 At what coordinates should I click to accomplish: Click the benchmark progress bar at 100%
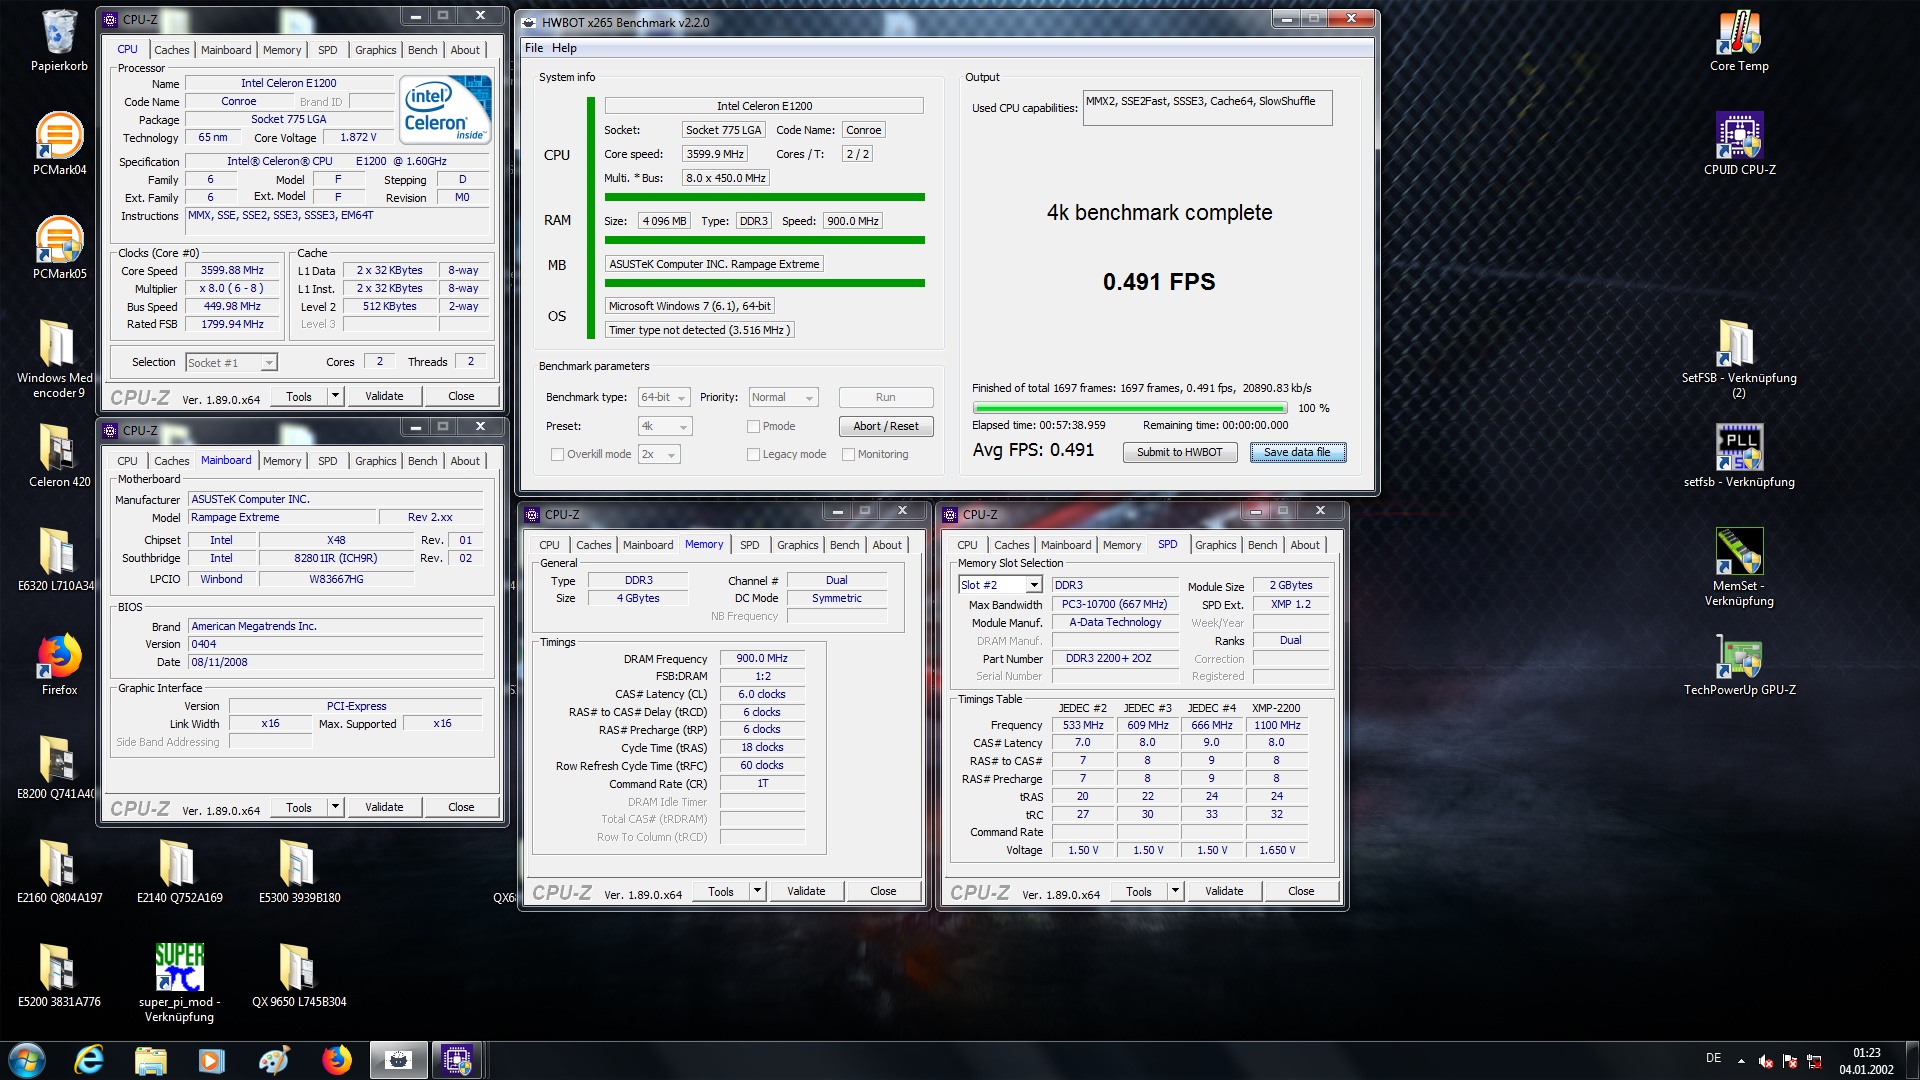[1130, 408]
